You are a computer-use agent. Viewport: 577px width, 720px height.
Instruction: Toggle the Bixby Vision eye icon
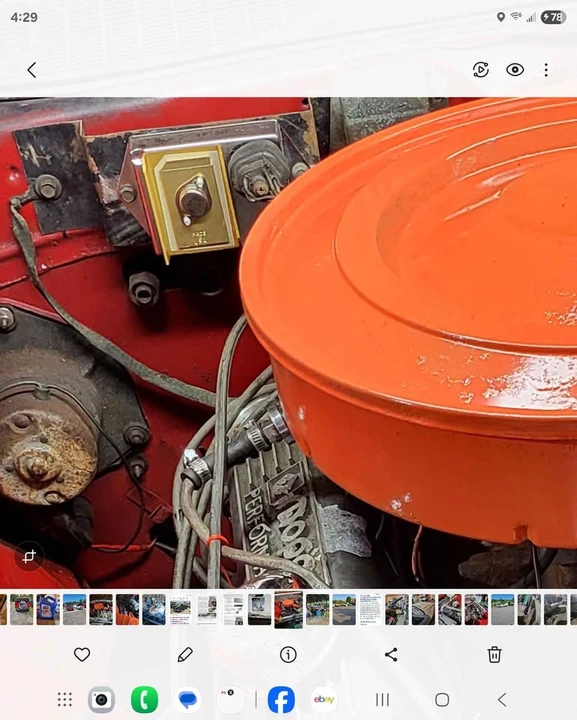coord(515,70)
